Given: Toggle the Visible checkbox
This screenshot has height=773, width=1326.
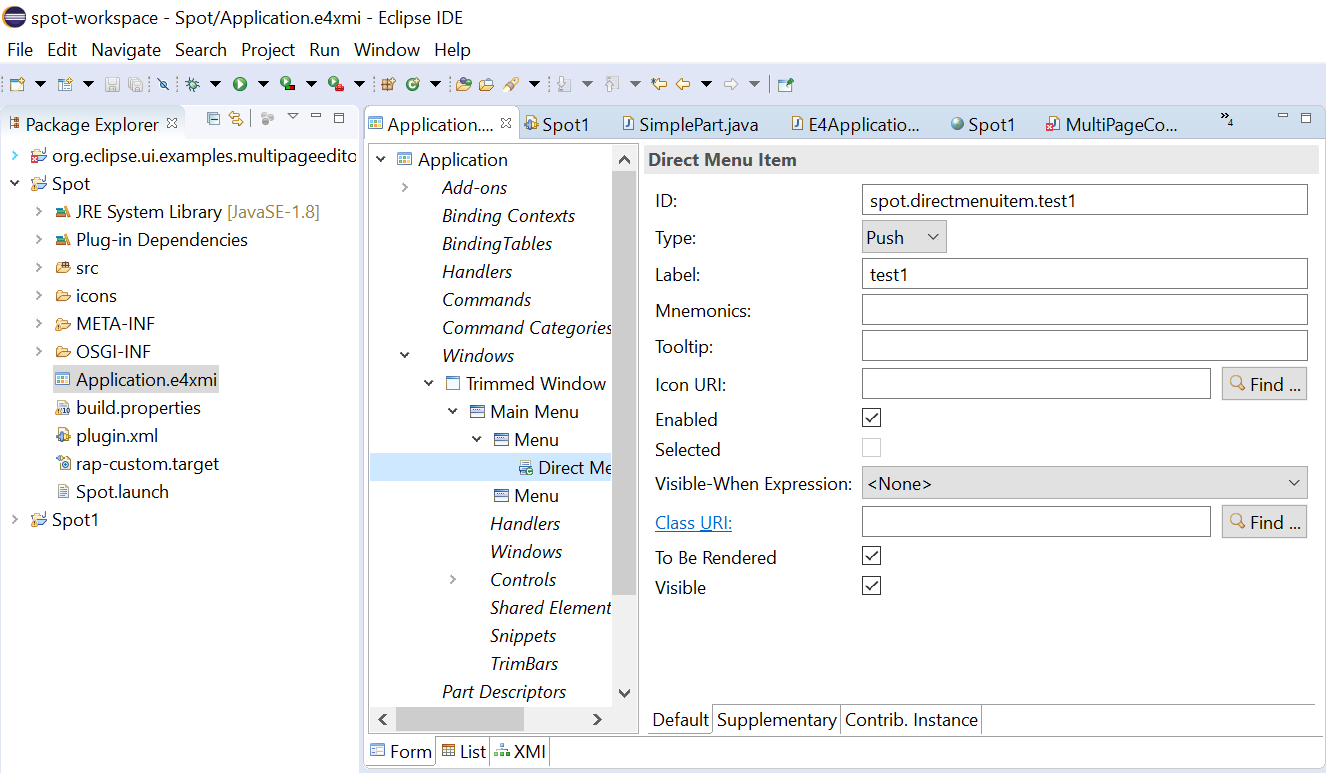Looking at the screenshot, I should (x=871, y=586).
